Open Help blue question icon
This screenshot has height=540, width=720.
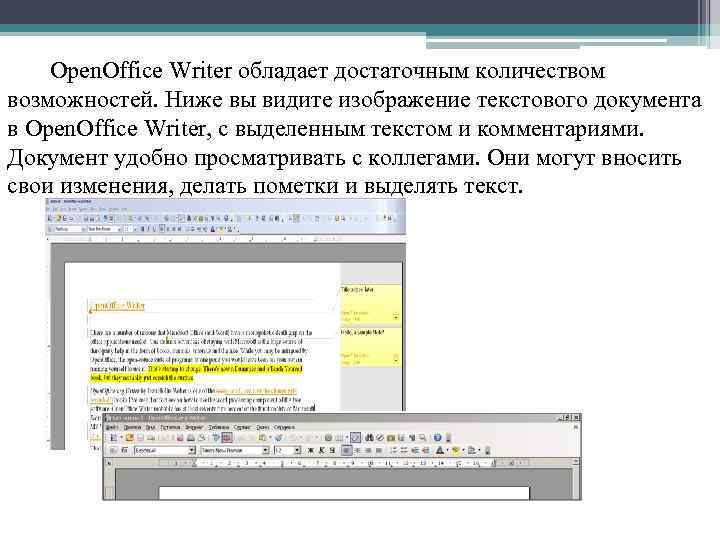pos(437,438)
